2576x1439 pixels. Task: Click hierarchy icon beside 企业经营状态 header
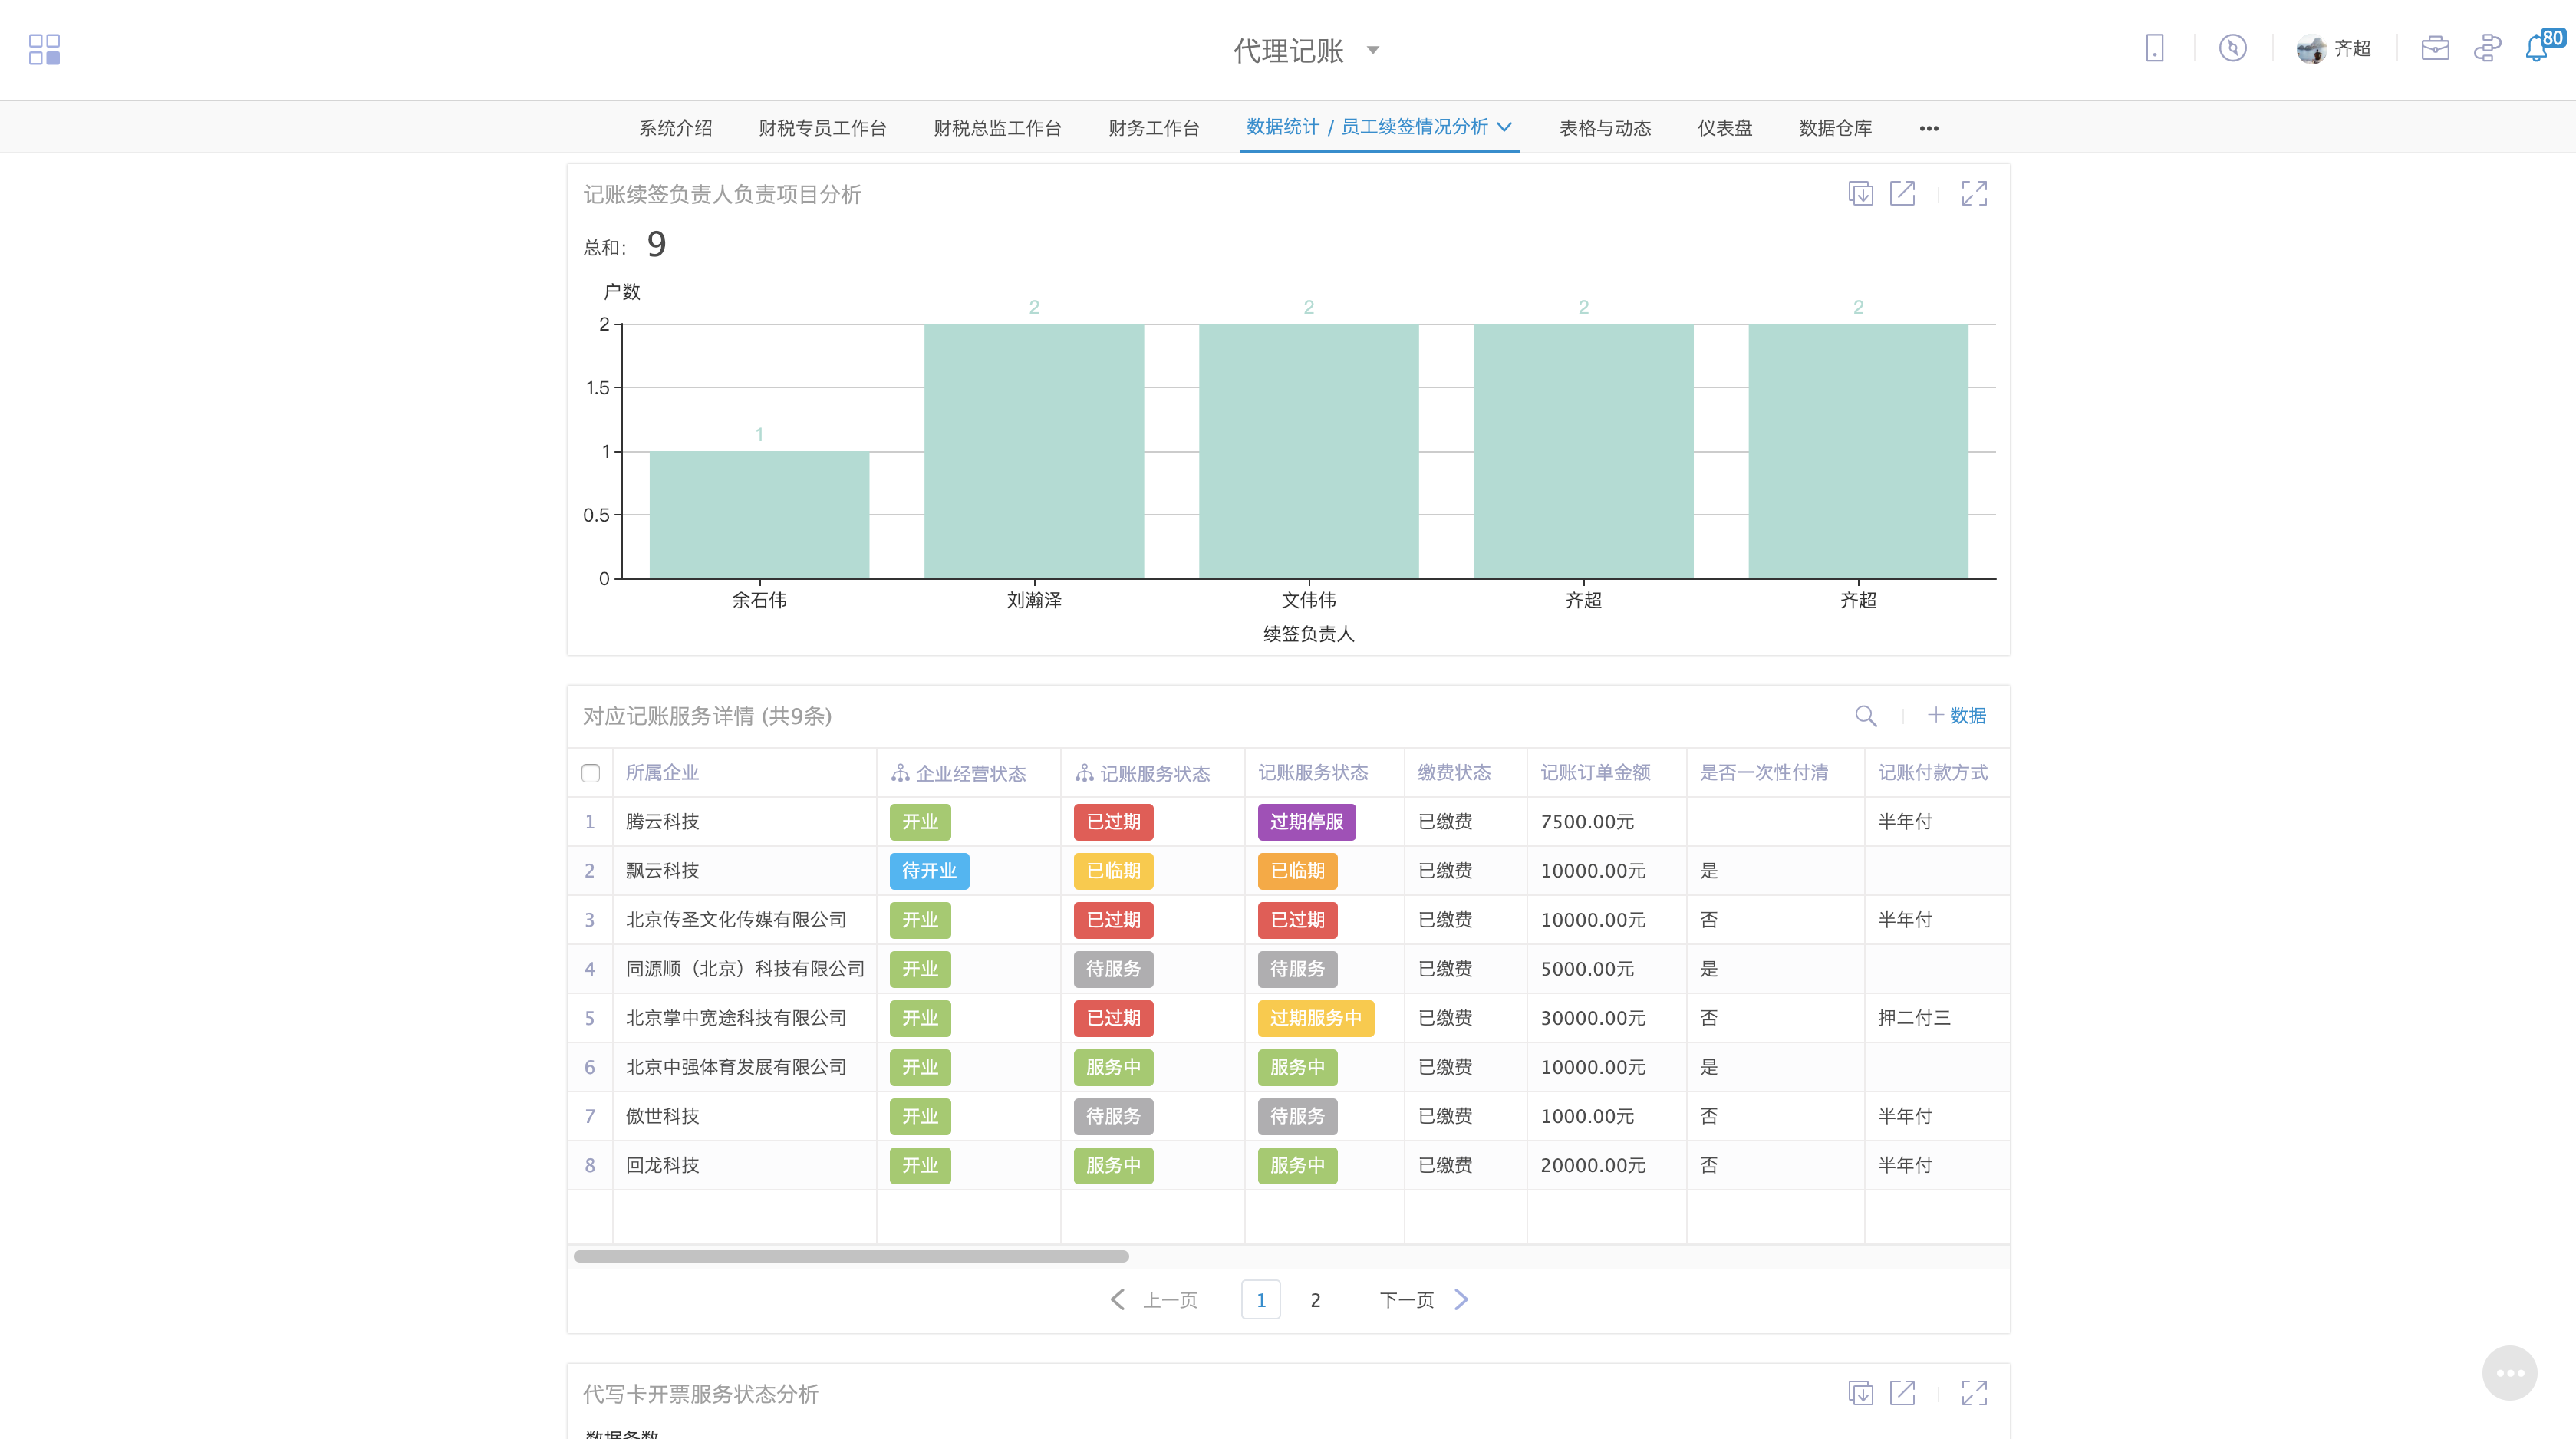[900, 773]
